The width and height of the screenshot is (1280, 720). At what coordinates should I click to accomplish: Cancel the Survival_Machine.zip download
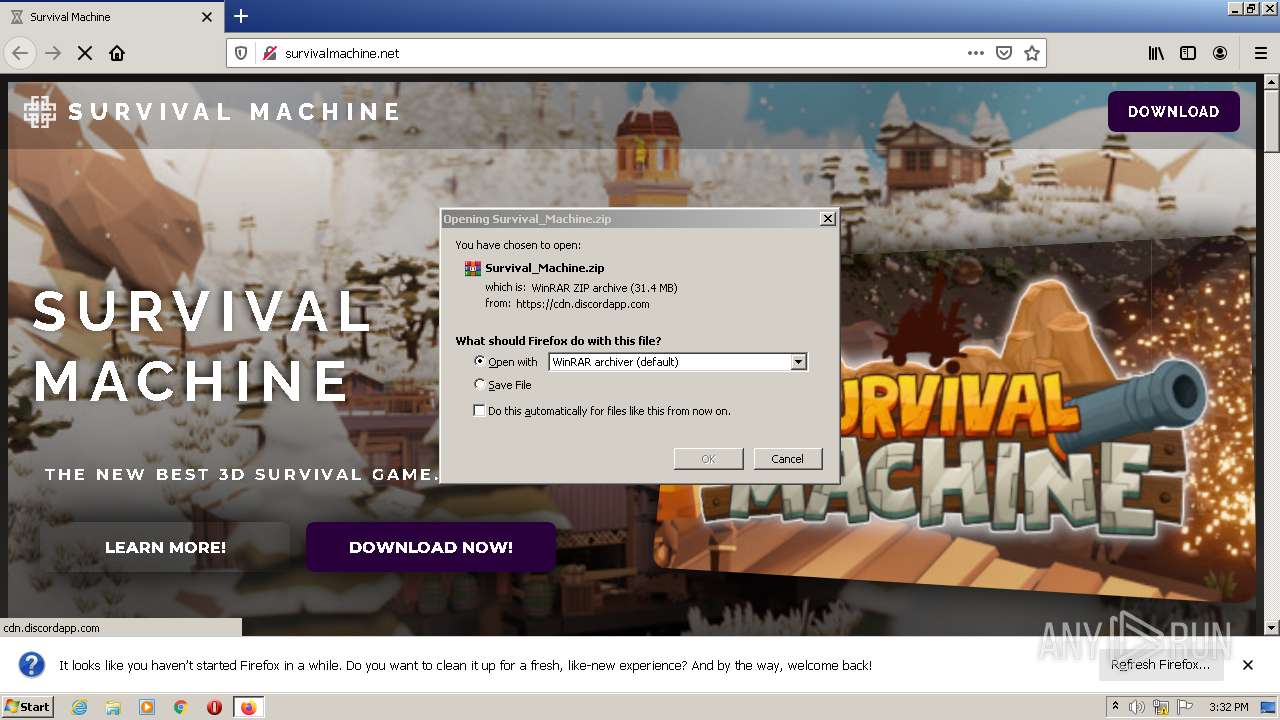(x=787, y=459)
